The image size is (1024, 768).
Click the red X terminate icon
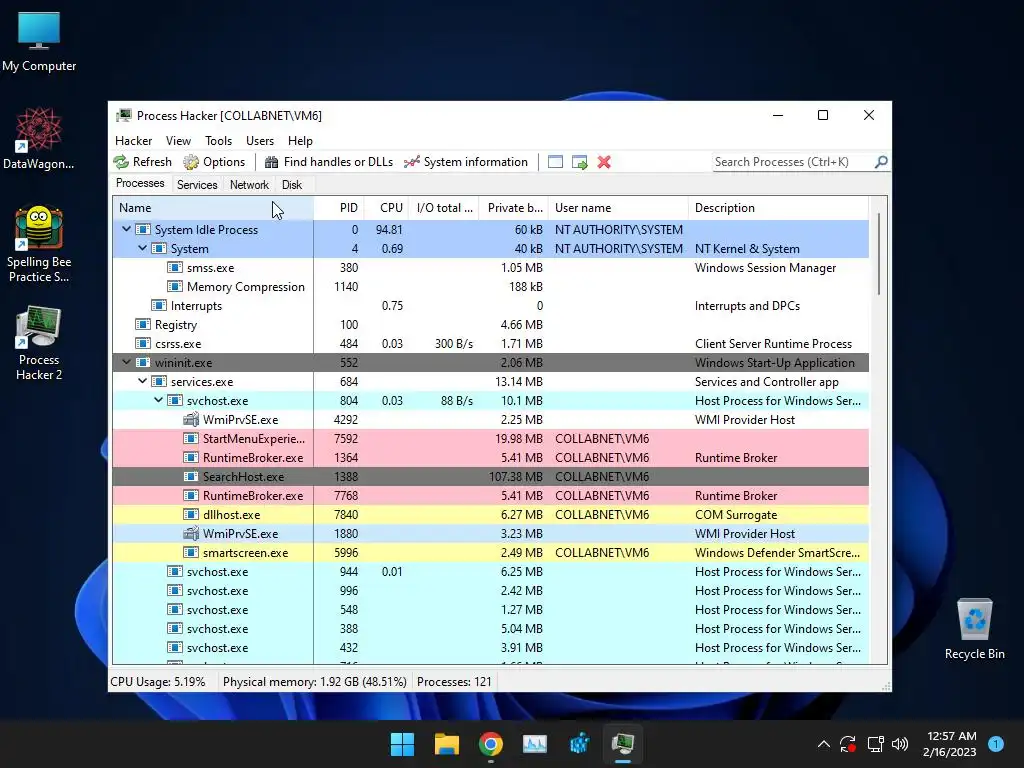[x=604, y=162]
